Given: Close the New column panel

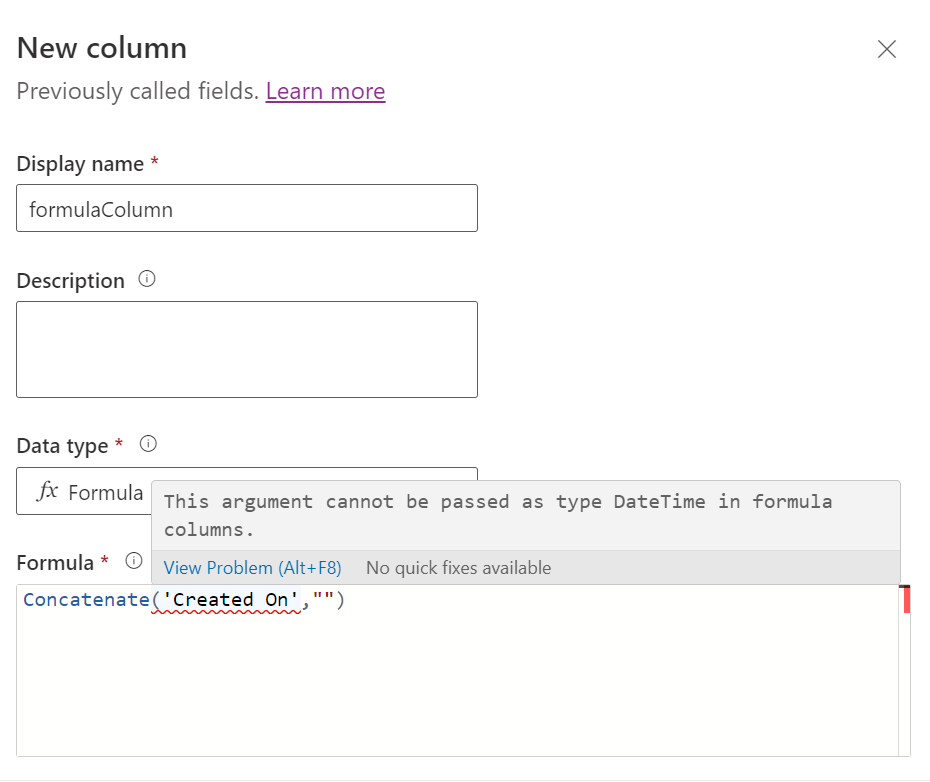Looking at the screenshot, I should [x=886, y=48].
